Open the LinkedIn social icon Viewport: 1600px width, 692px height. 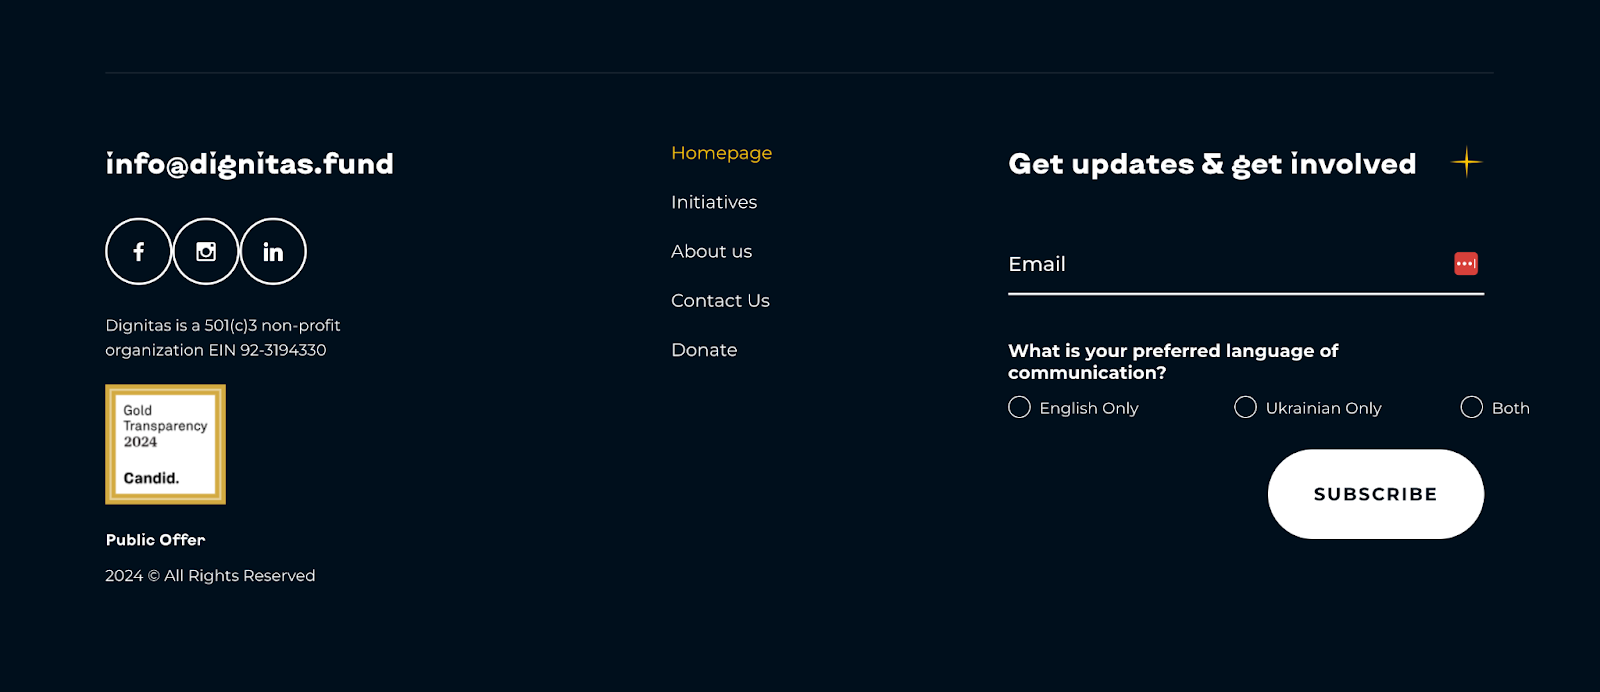273,251
